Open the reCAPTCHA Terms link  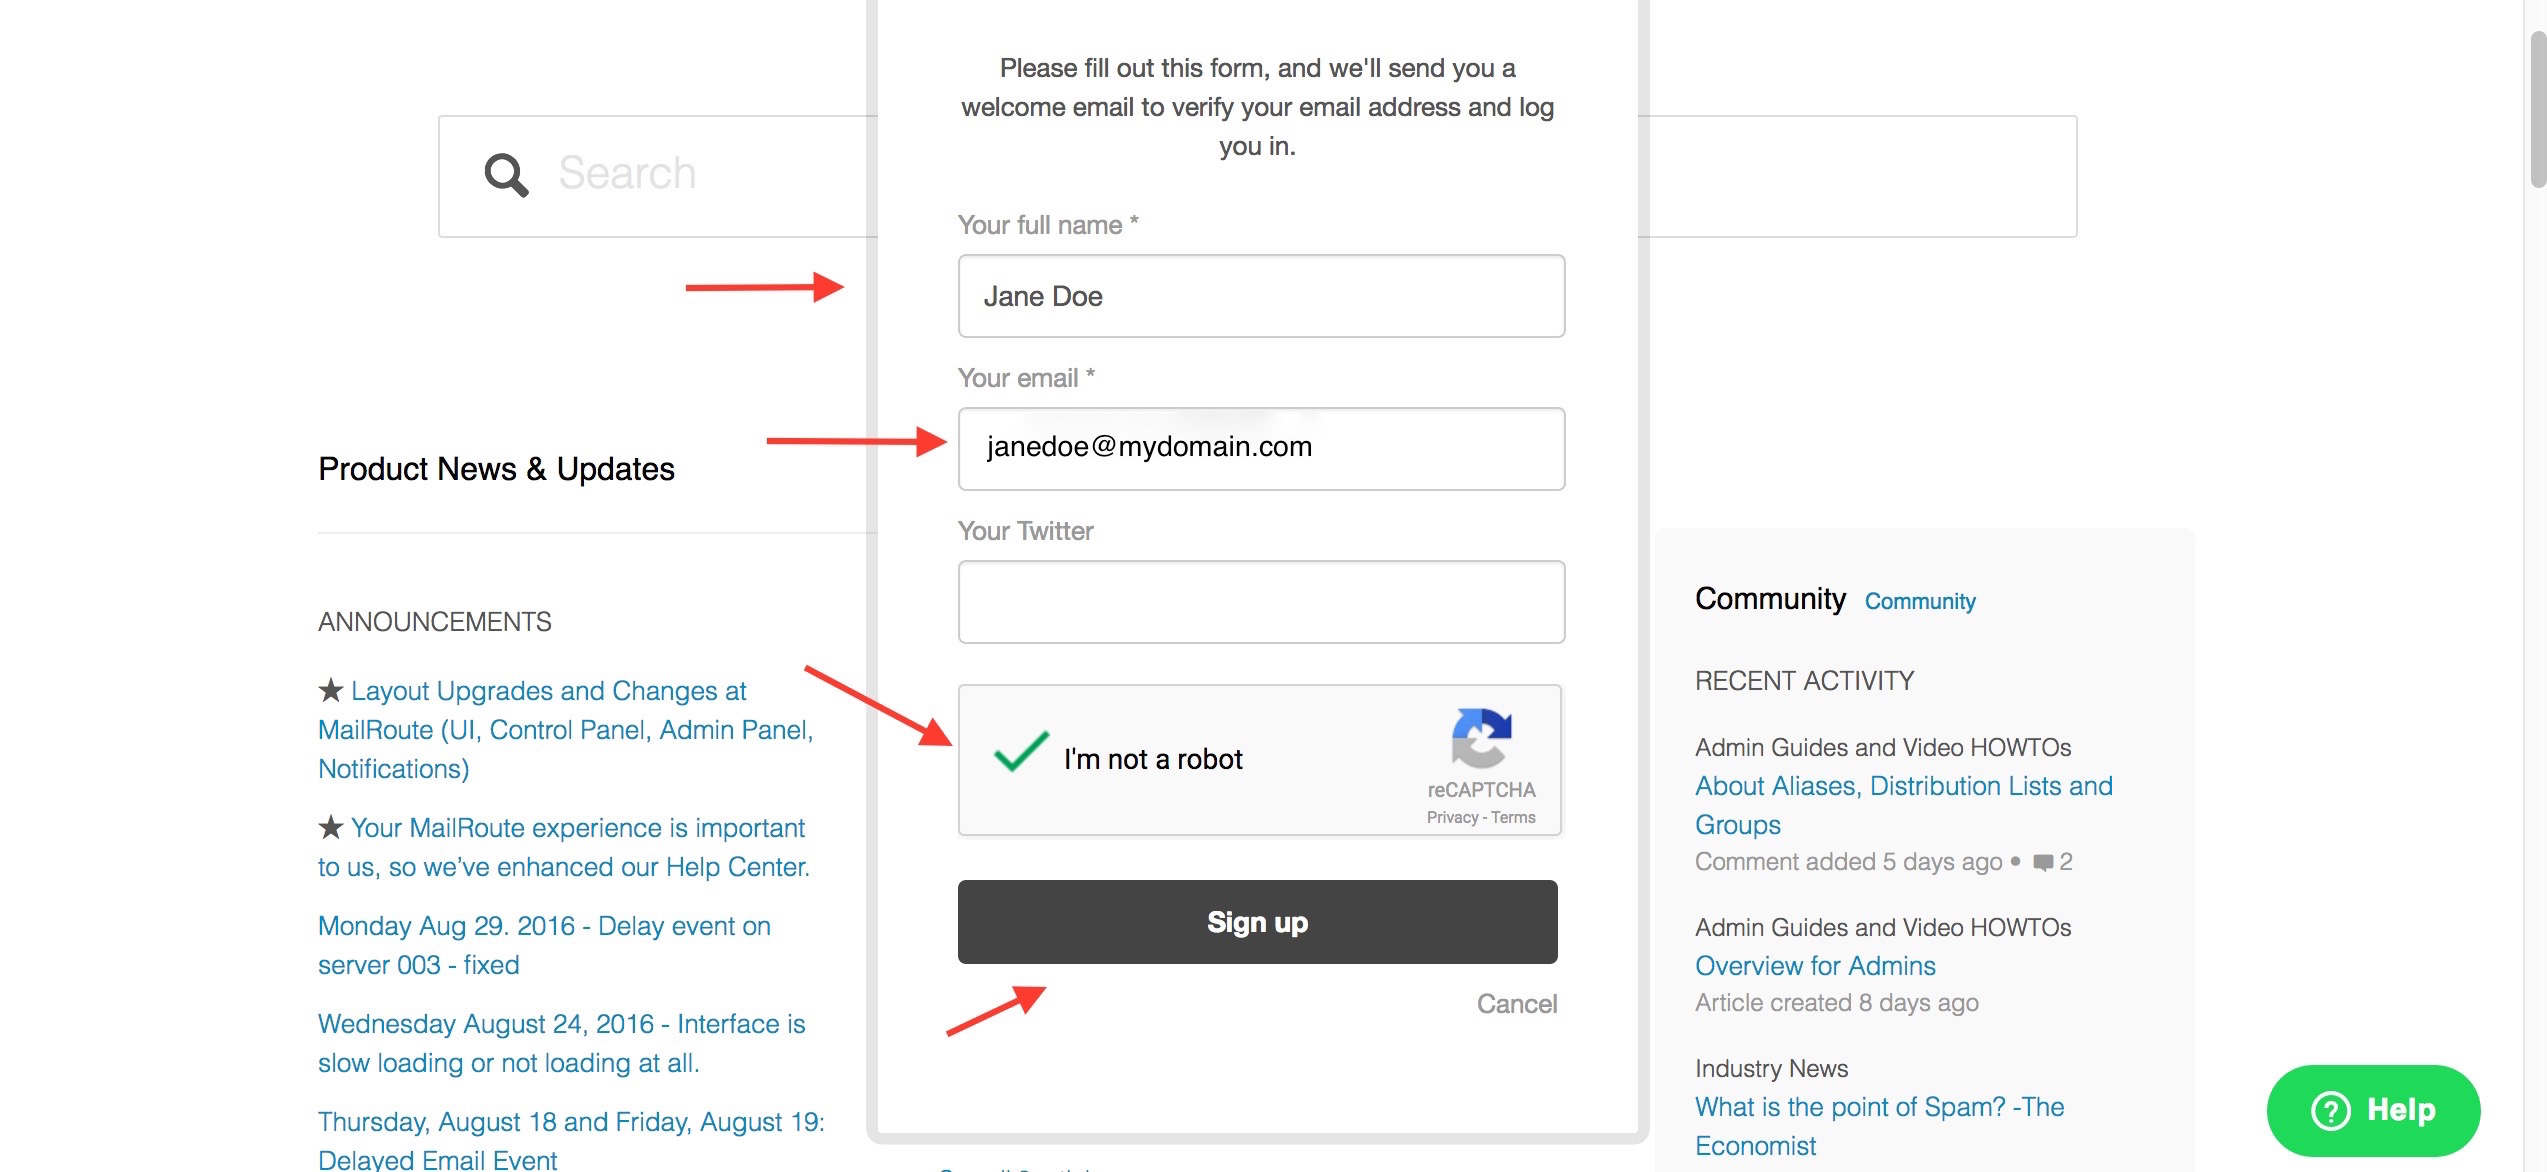[1513, 817]
